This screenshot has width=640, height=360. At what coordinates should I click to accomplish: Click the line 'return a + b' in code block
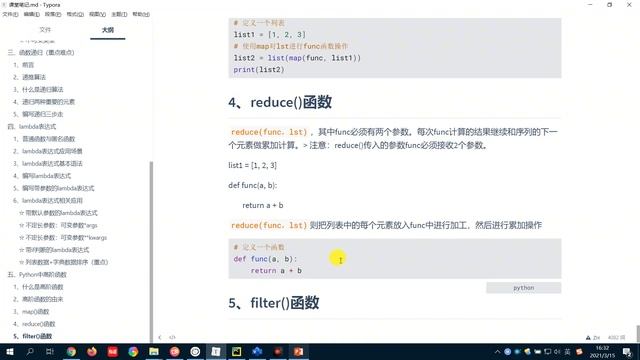(x=276, y=271)
